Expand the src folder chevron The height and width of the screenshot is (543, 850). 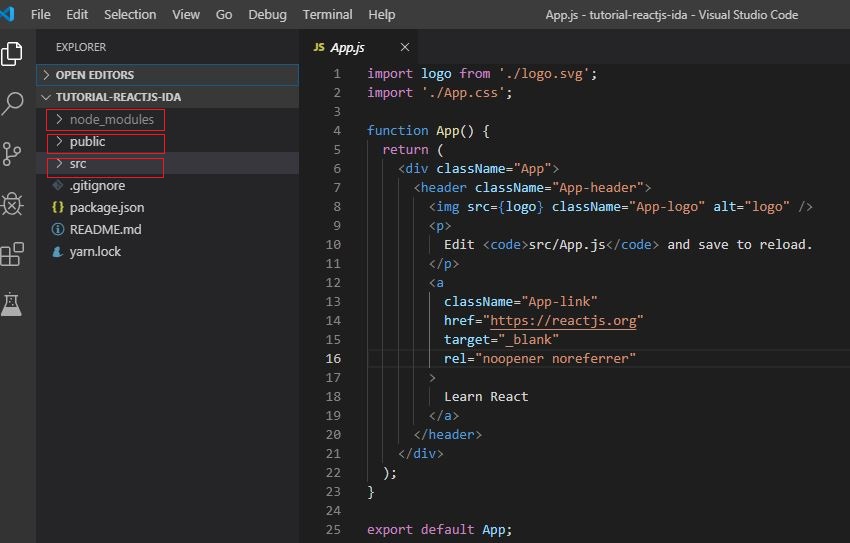pyautogui.click(x=59, y=164)
